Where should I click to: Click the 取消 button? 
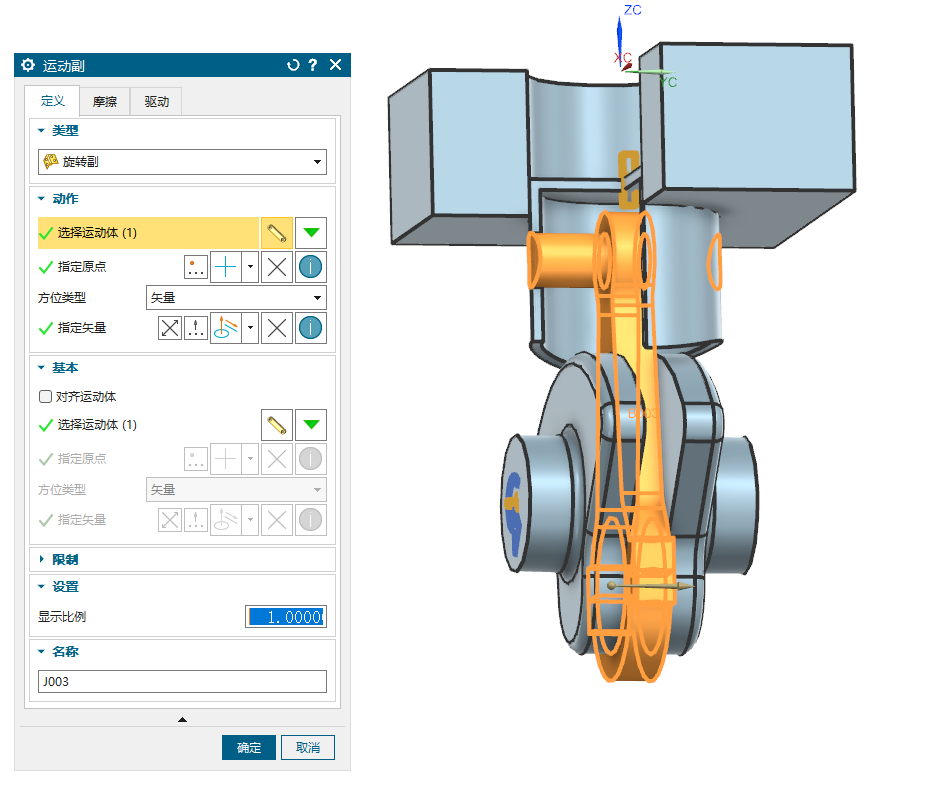pyautogui.click(x=307, y=748)
